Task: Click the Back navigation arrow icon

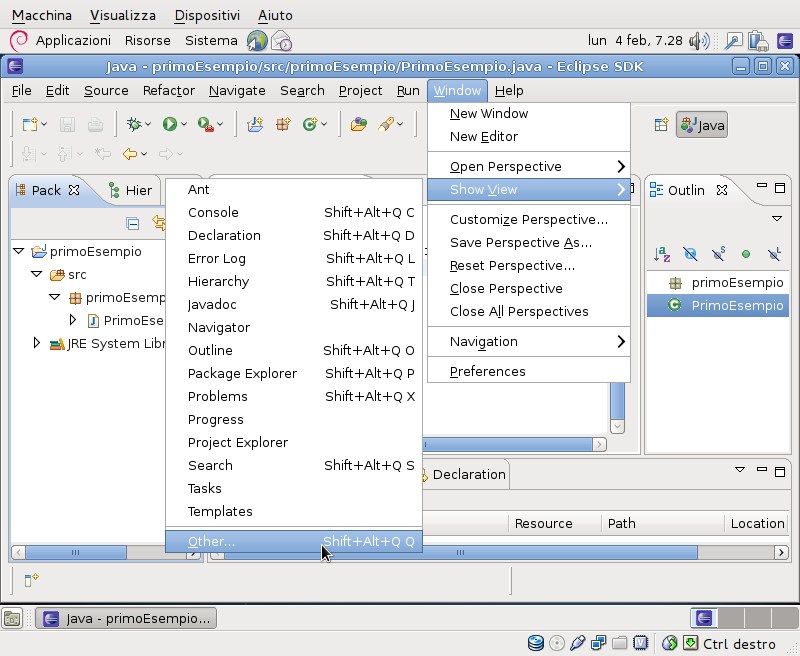Action: 130,154
